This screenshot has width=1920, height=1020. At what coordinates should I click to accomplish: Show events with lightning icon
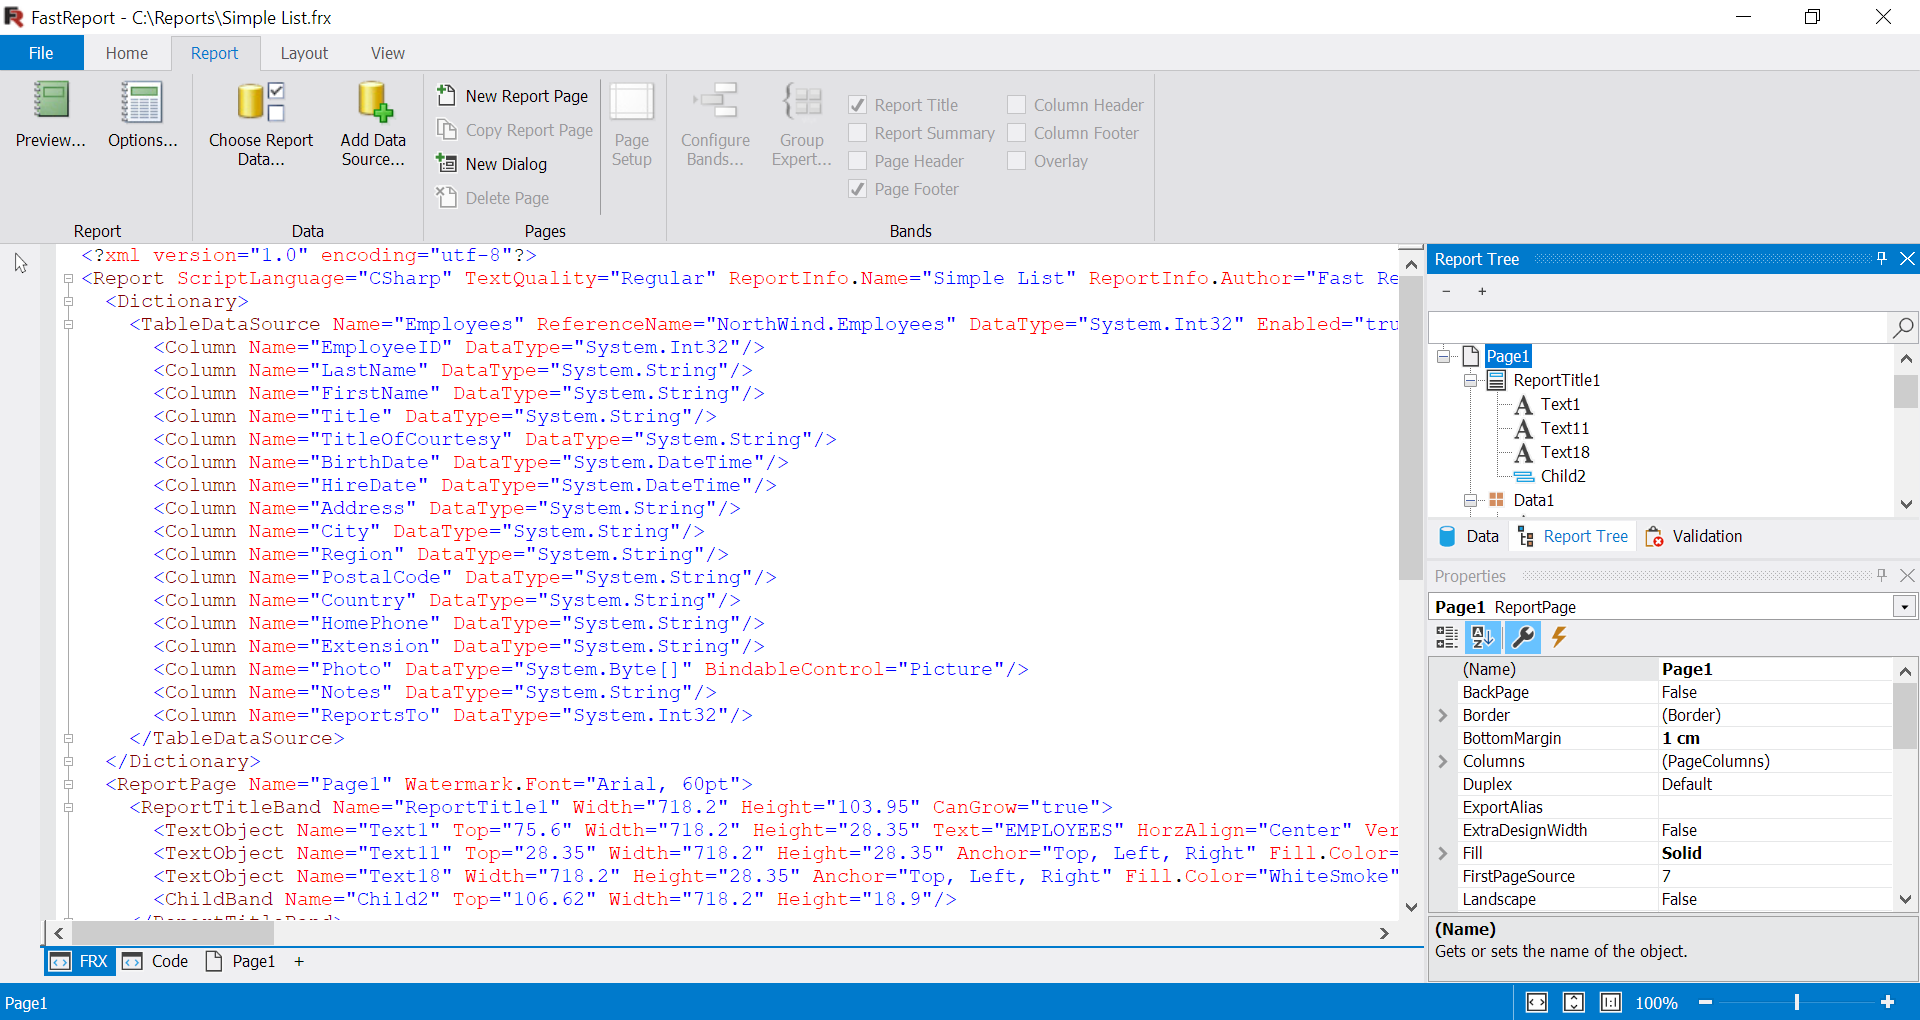pos(1559,637)
